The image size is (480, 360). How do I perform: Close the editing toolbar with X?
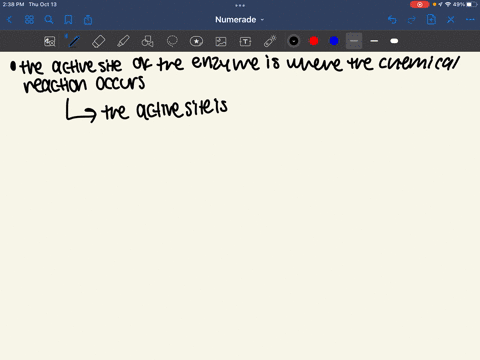click(x=451, y=20)
